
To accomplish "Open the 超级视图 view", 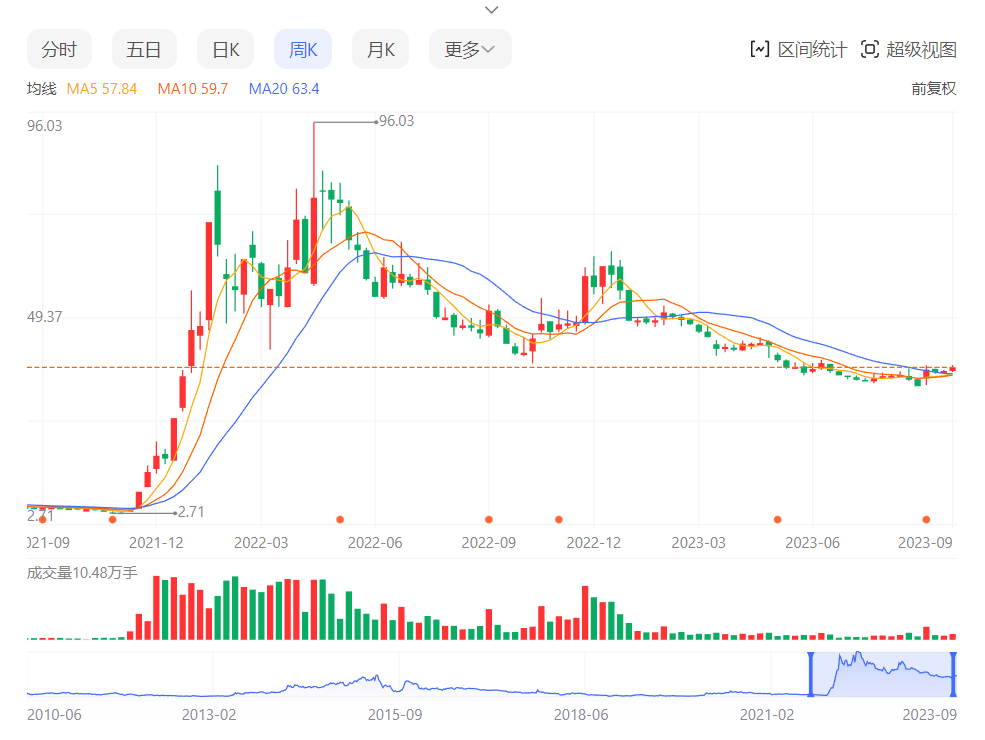I will 908,49.
